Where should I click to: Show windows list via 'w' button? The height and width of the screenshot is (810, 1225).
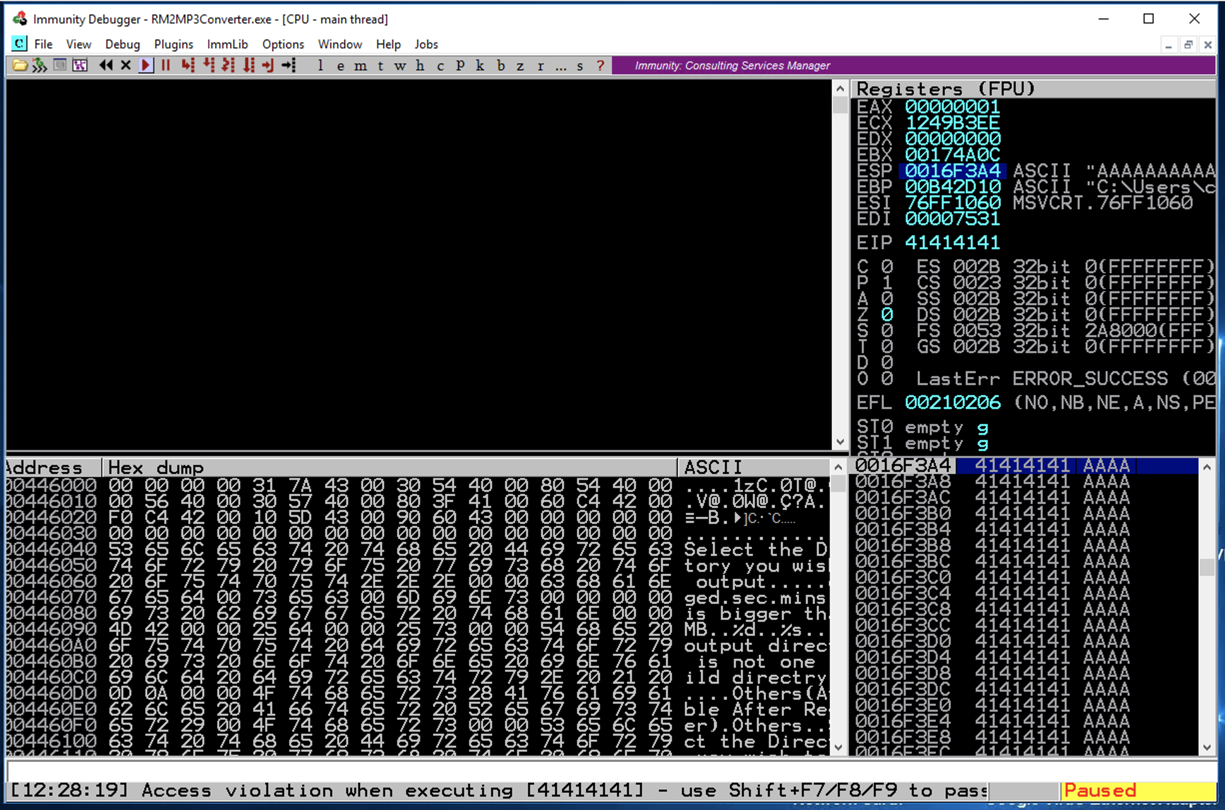[400, 65]
